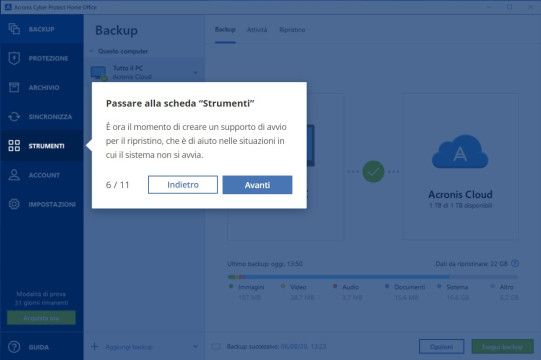The width and height of the screenshot is (541, 360).
Task: Click the Avanti button in the tutorial
Action: click(x=257, y=185)
